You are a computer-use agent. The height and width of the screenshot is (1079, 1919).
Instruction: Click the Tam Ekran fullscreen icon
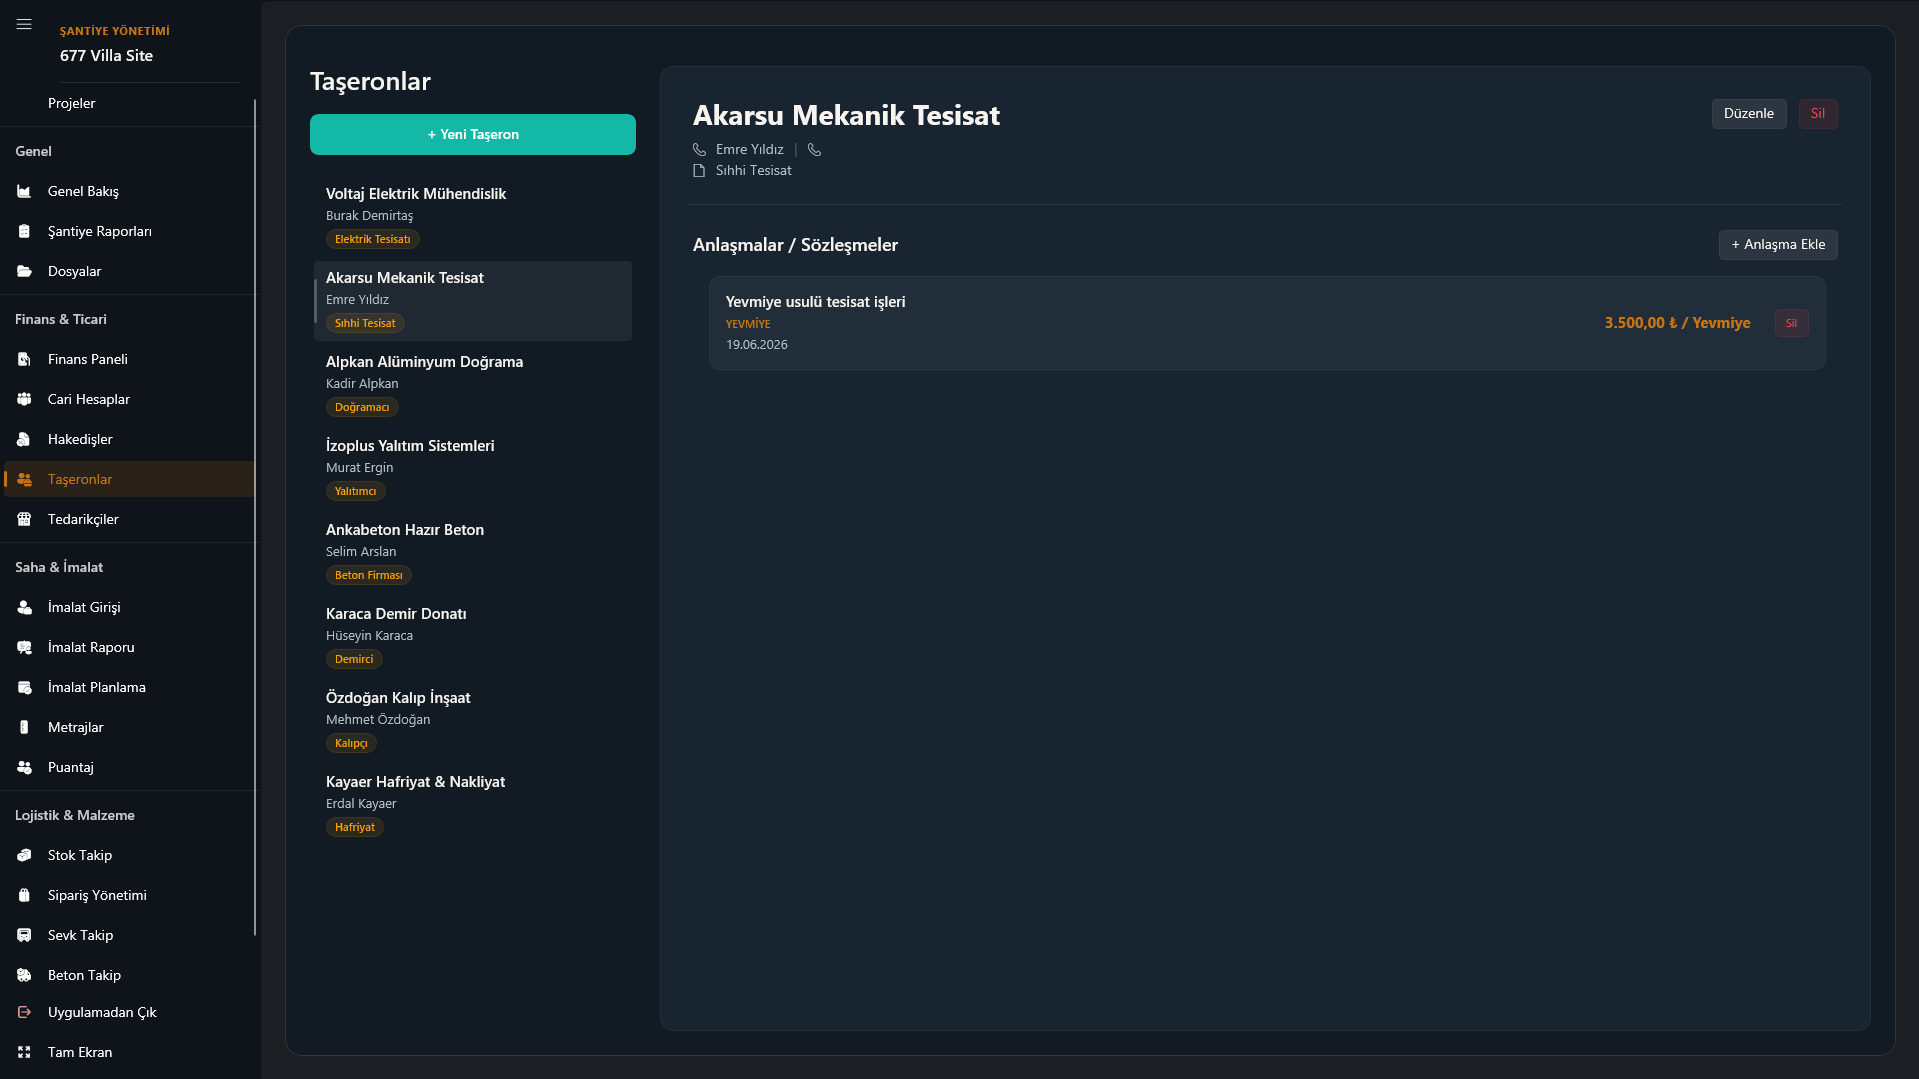(x=24, y=1052)
